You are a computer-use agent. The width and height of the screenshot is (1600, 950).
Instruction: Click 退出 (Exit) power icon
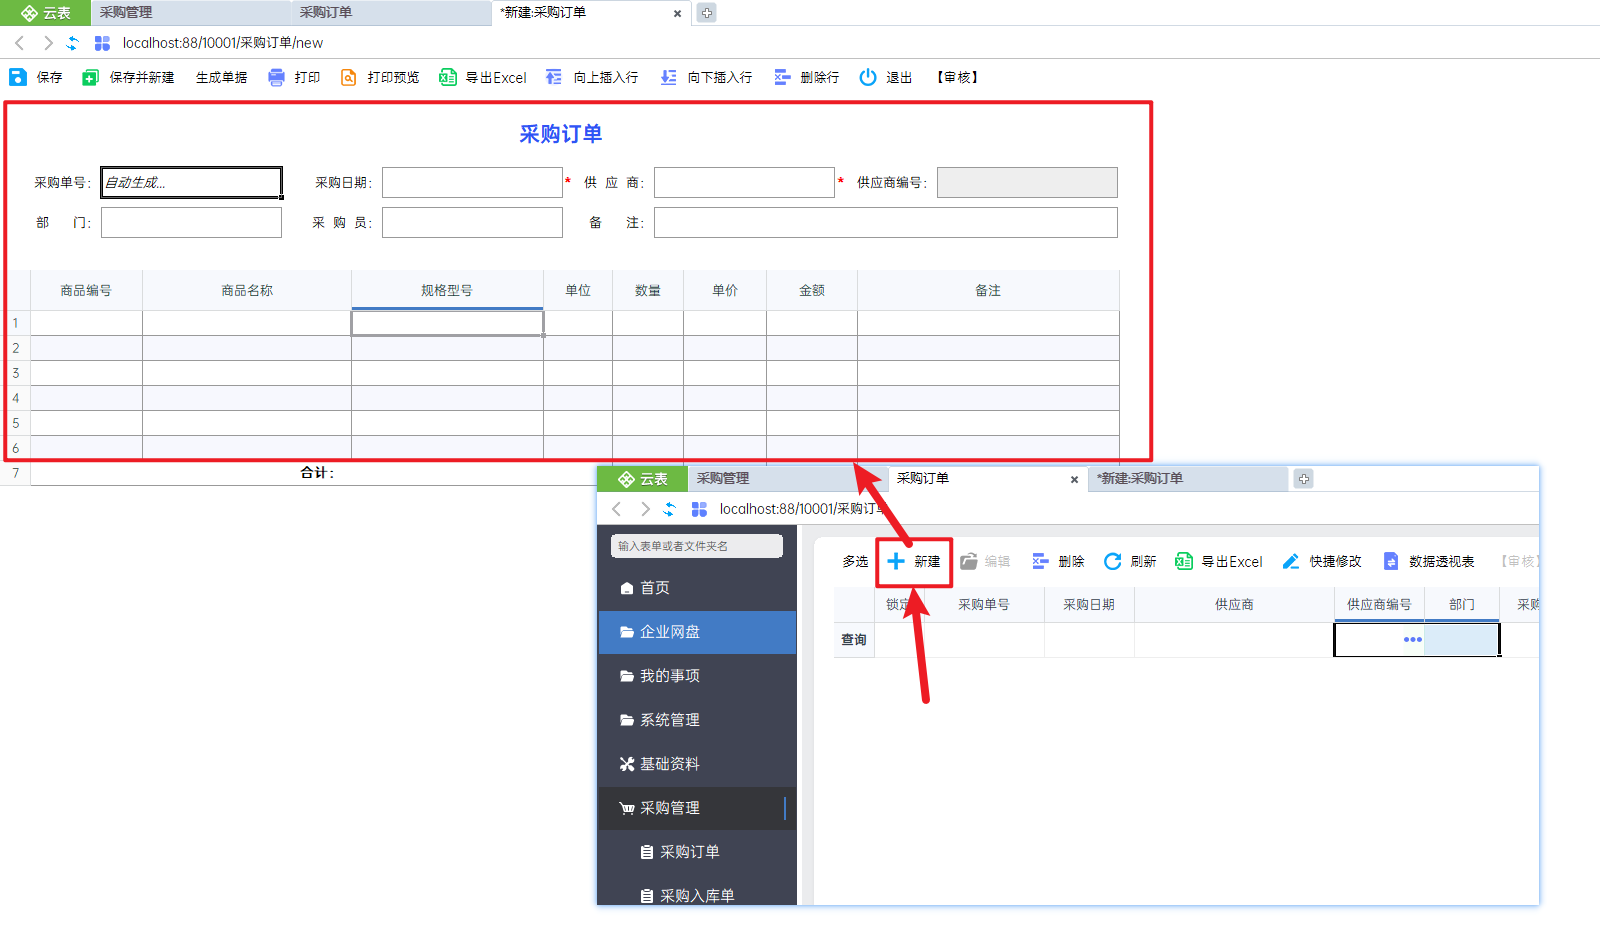[868, 77]
